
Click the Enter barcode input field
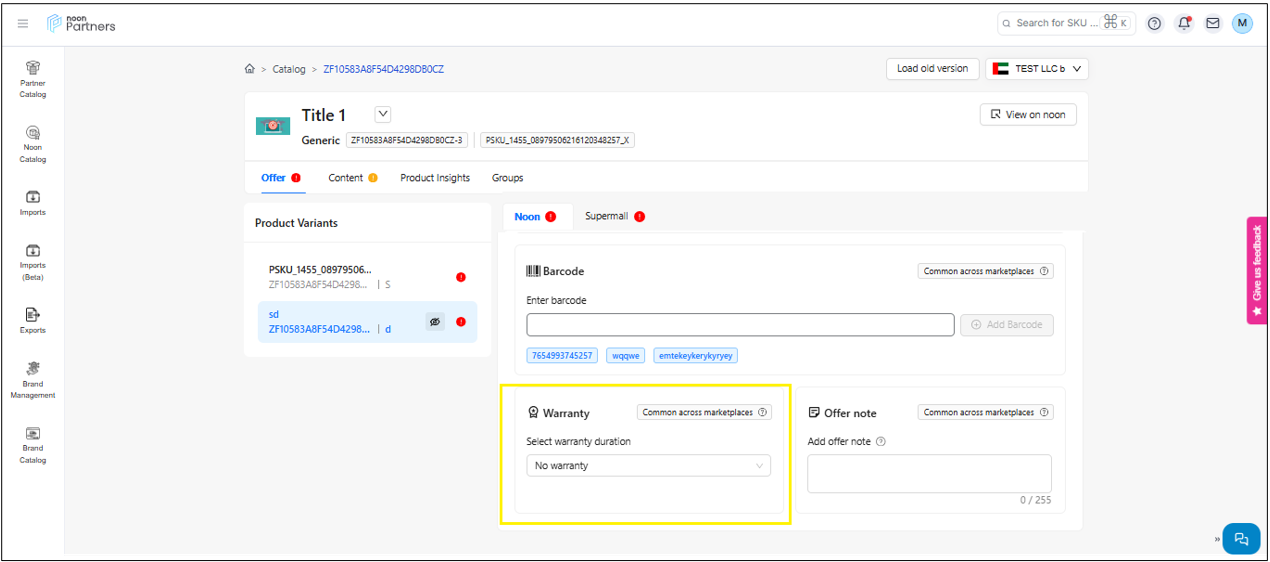(x=740, y=325)
